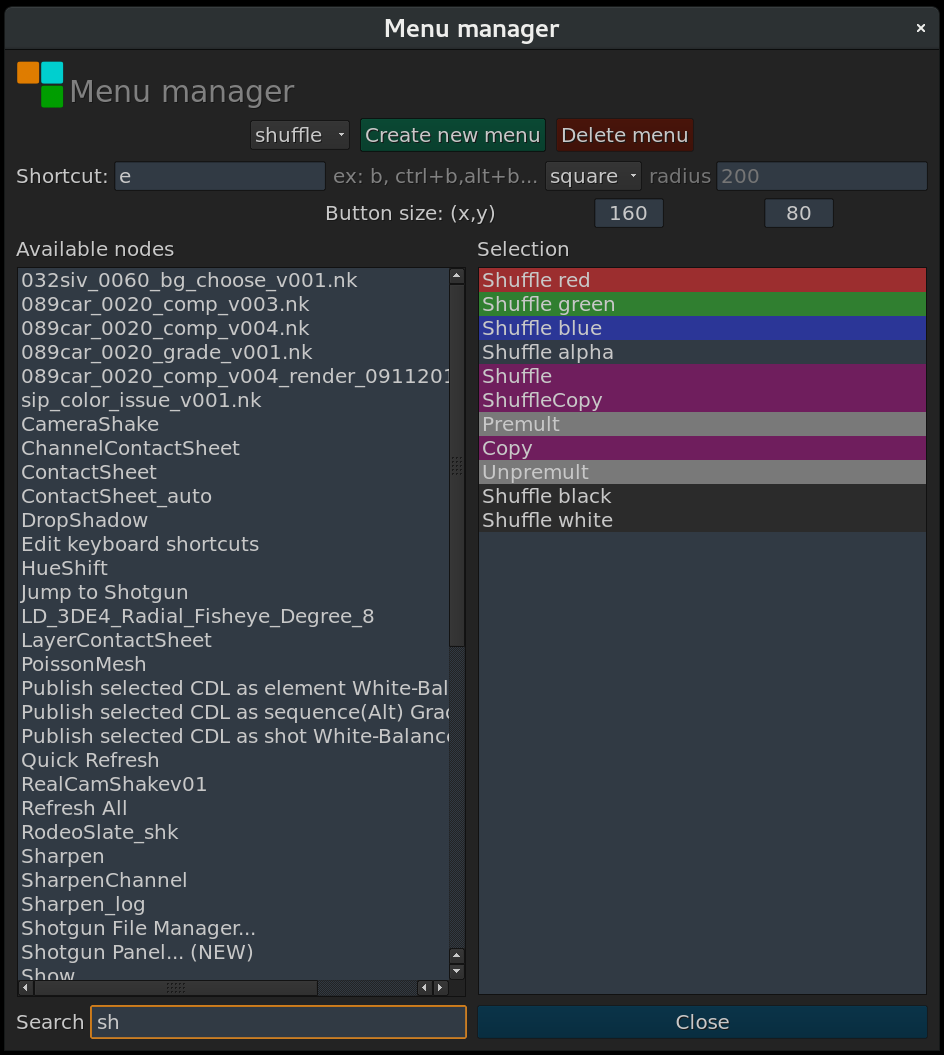Select HueShift in the Available nodes list
This screenshot has width=944, height=1055.
click(x=64, y=568)
